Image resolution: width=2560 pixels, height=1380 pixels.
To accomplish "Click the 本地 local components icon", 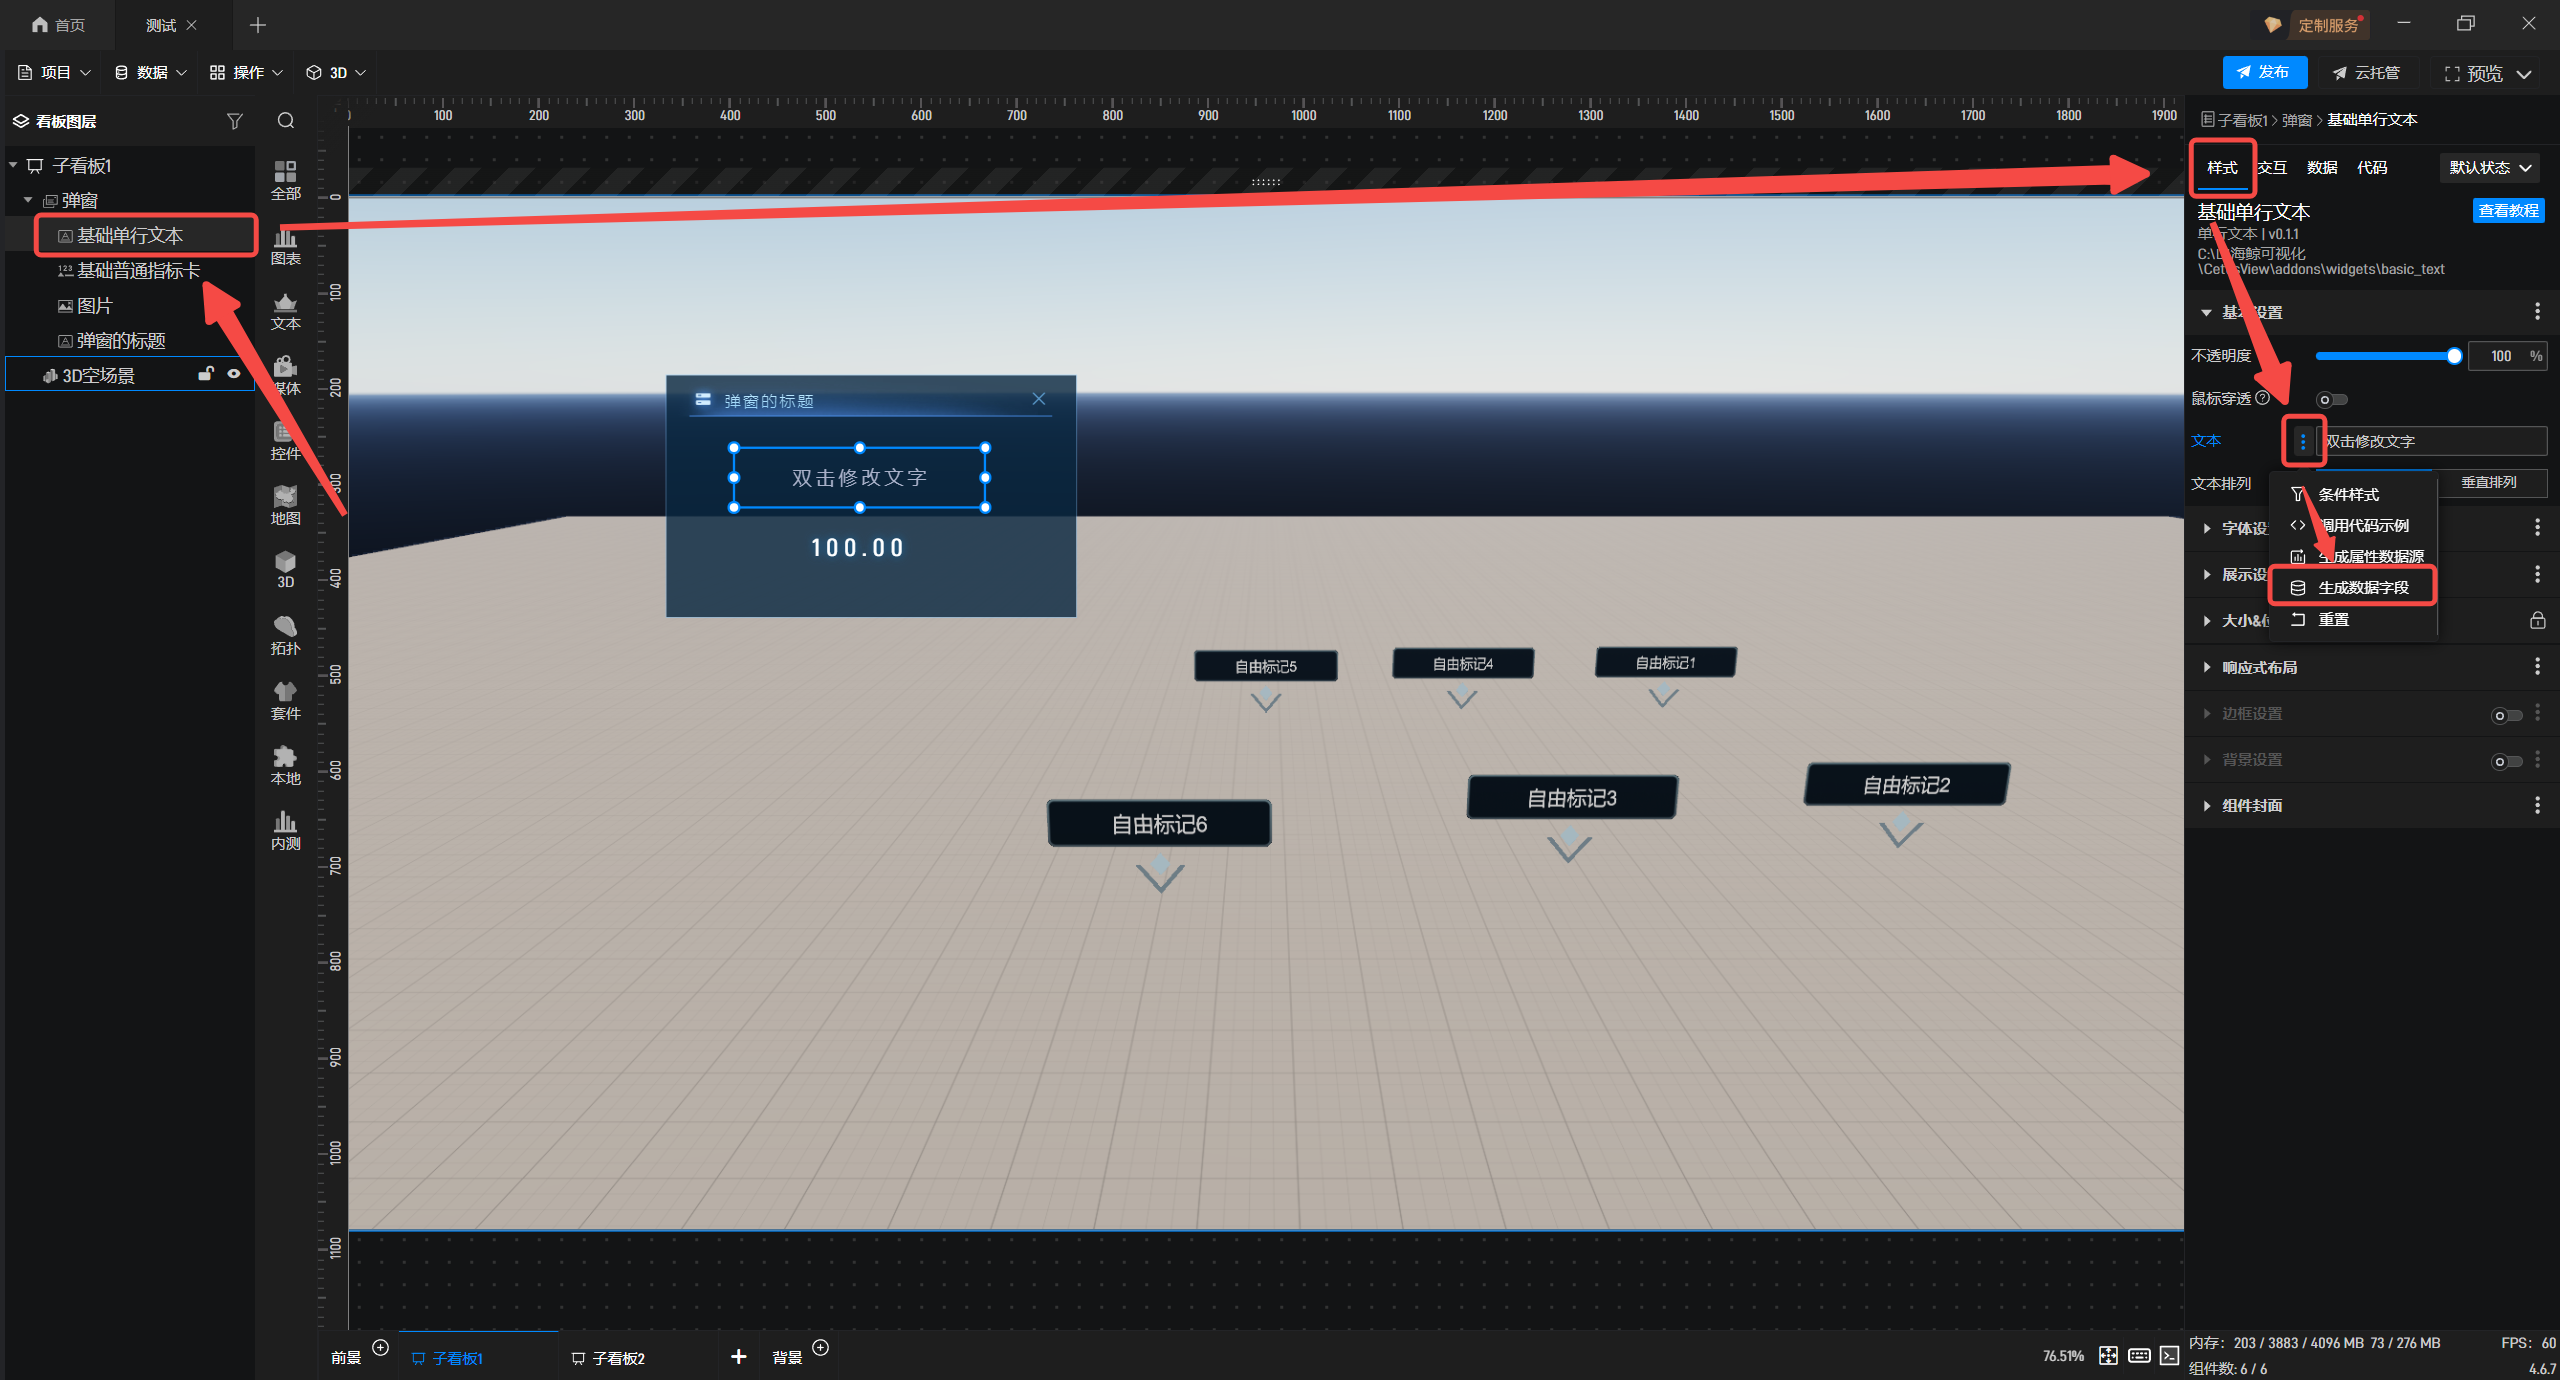I will [285, 765].
